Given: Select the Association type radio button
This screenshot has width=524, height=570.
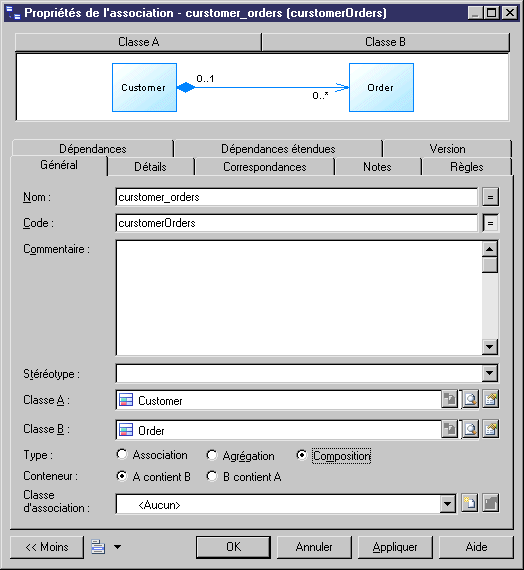Looking at the screenshot, I should (x=122, y=454).
